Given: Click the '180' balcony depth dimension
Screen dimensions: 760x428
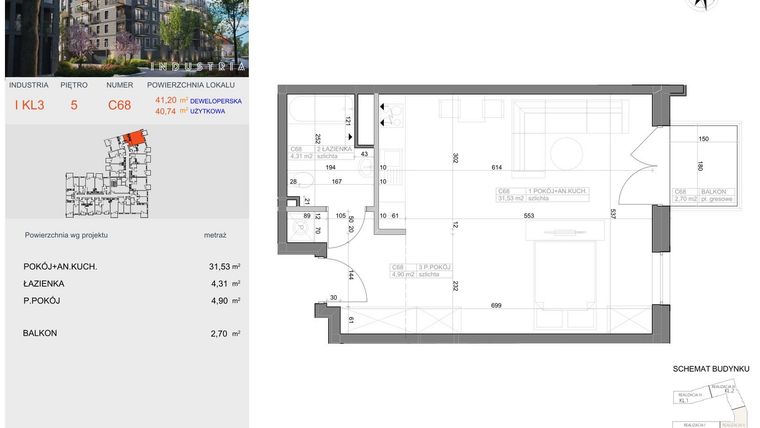Looking at the screenshot, I should click(x=699, y=166).
